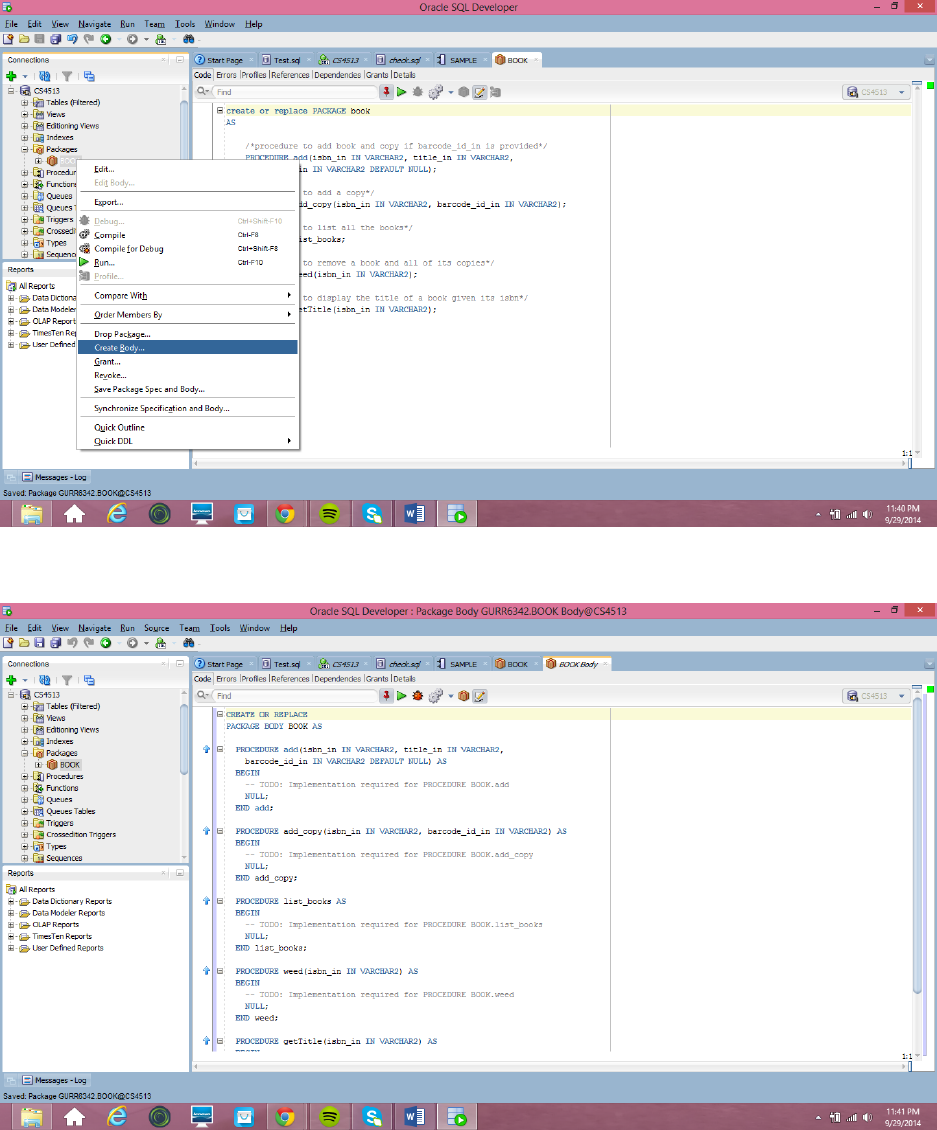The width and height of the screenshot is (937, 1130).
Task: Click the red Debug bug icon in BOOK Body toolbar
Action: [417, 695]
